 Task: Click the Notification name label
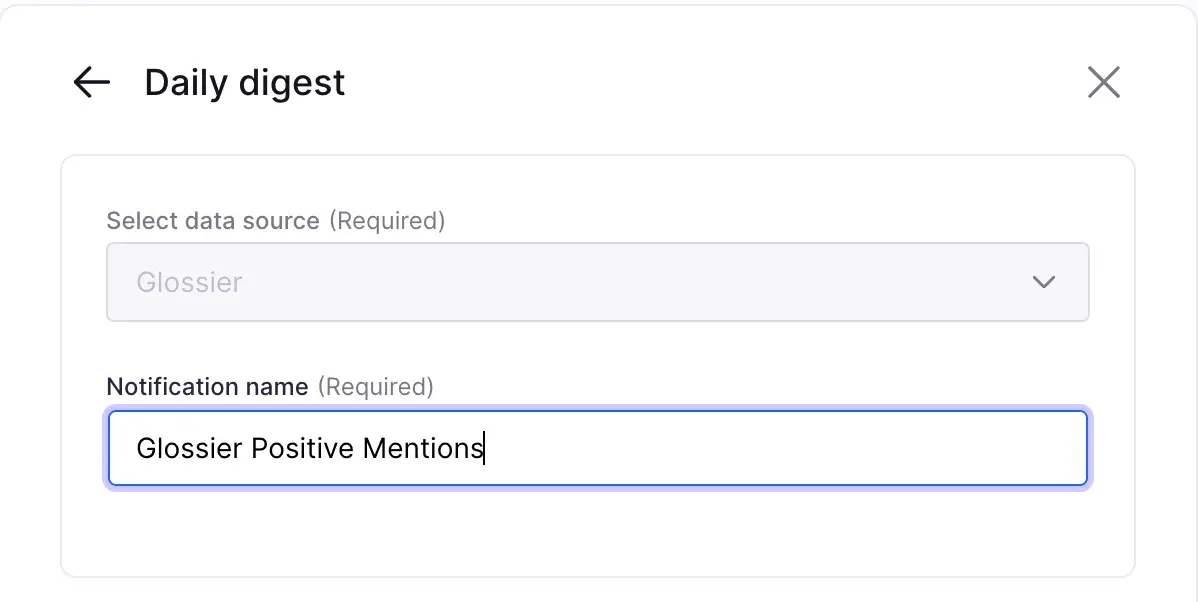(207, 387)
